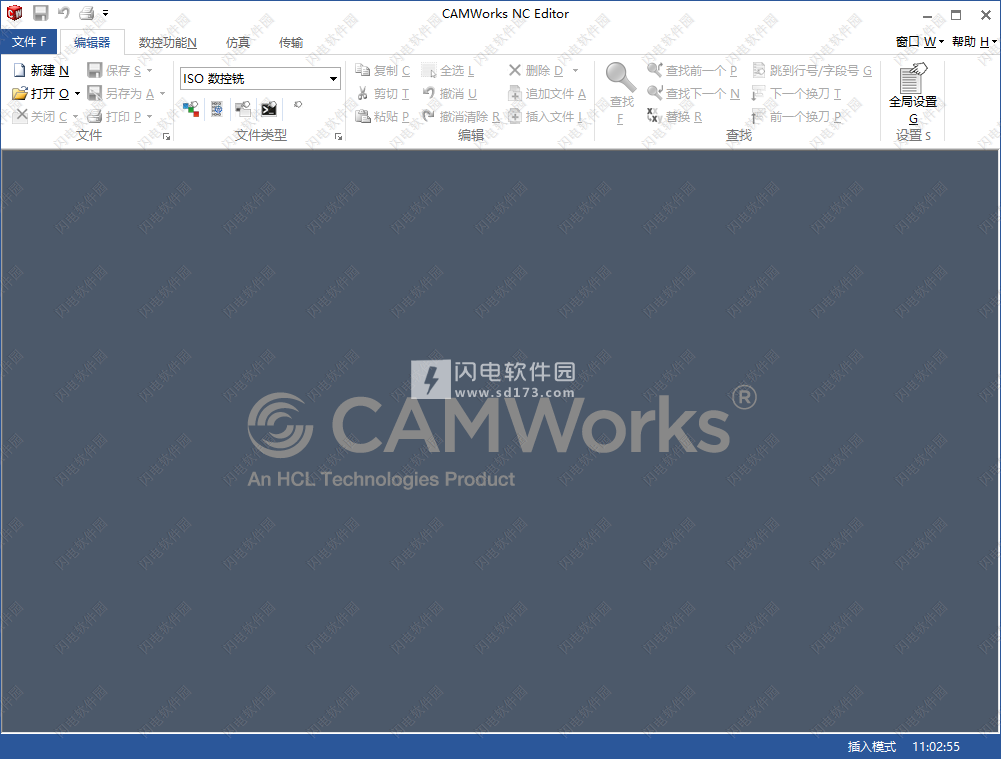Click the 保存 S save button
The image size is (1001, 759).
[x=114, y=71]
